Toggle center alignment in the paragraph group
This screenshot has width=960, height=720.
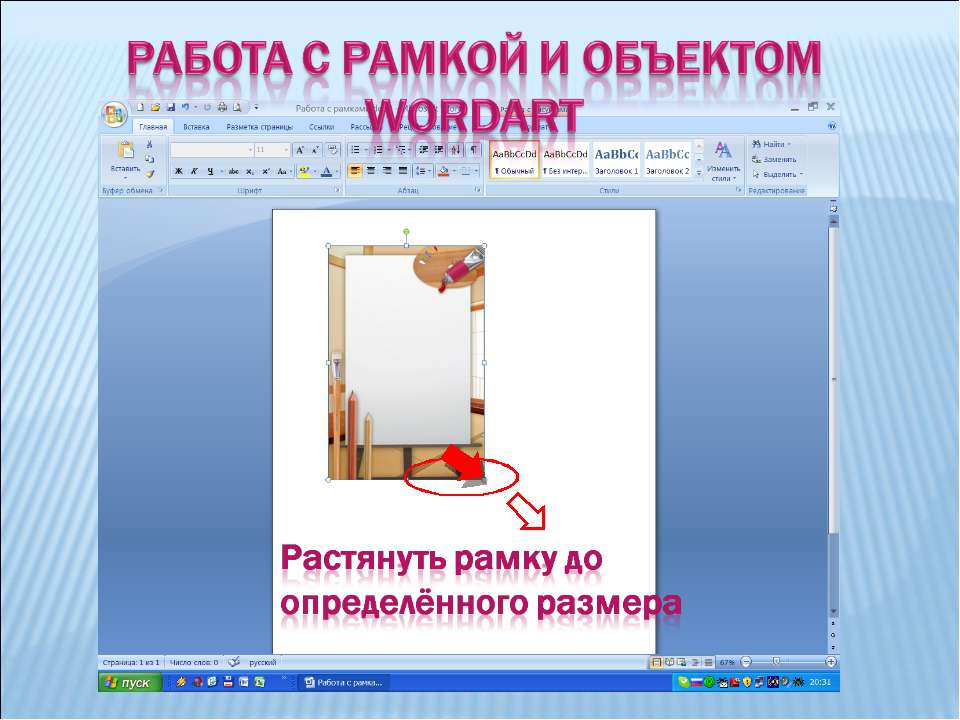[371, 171]
